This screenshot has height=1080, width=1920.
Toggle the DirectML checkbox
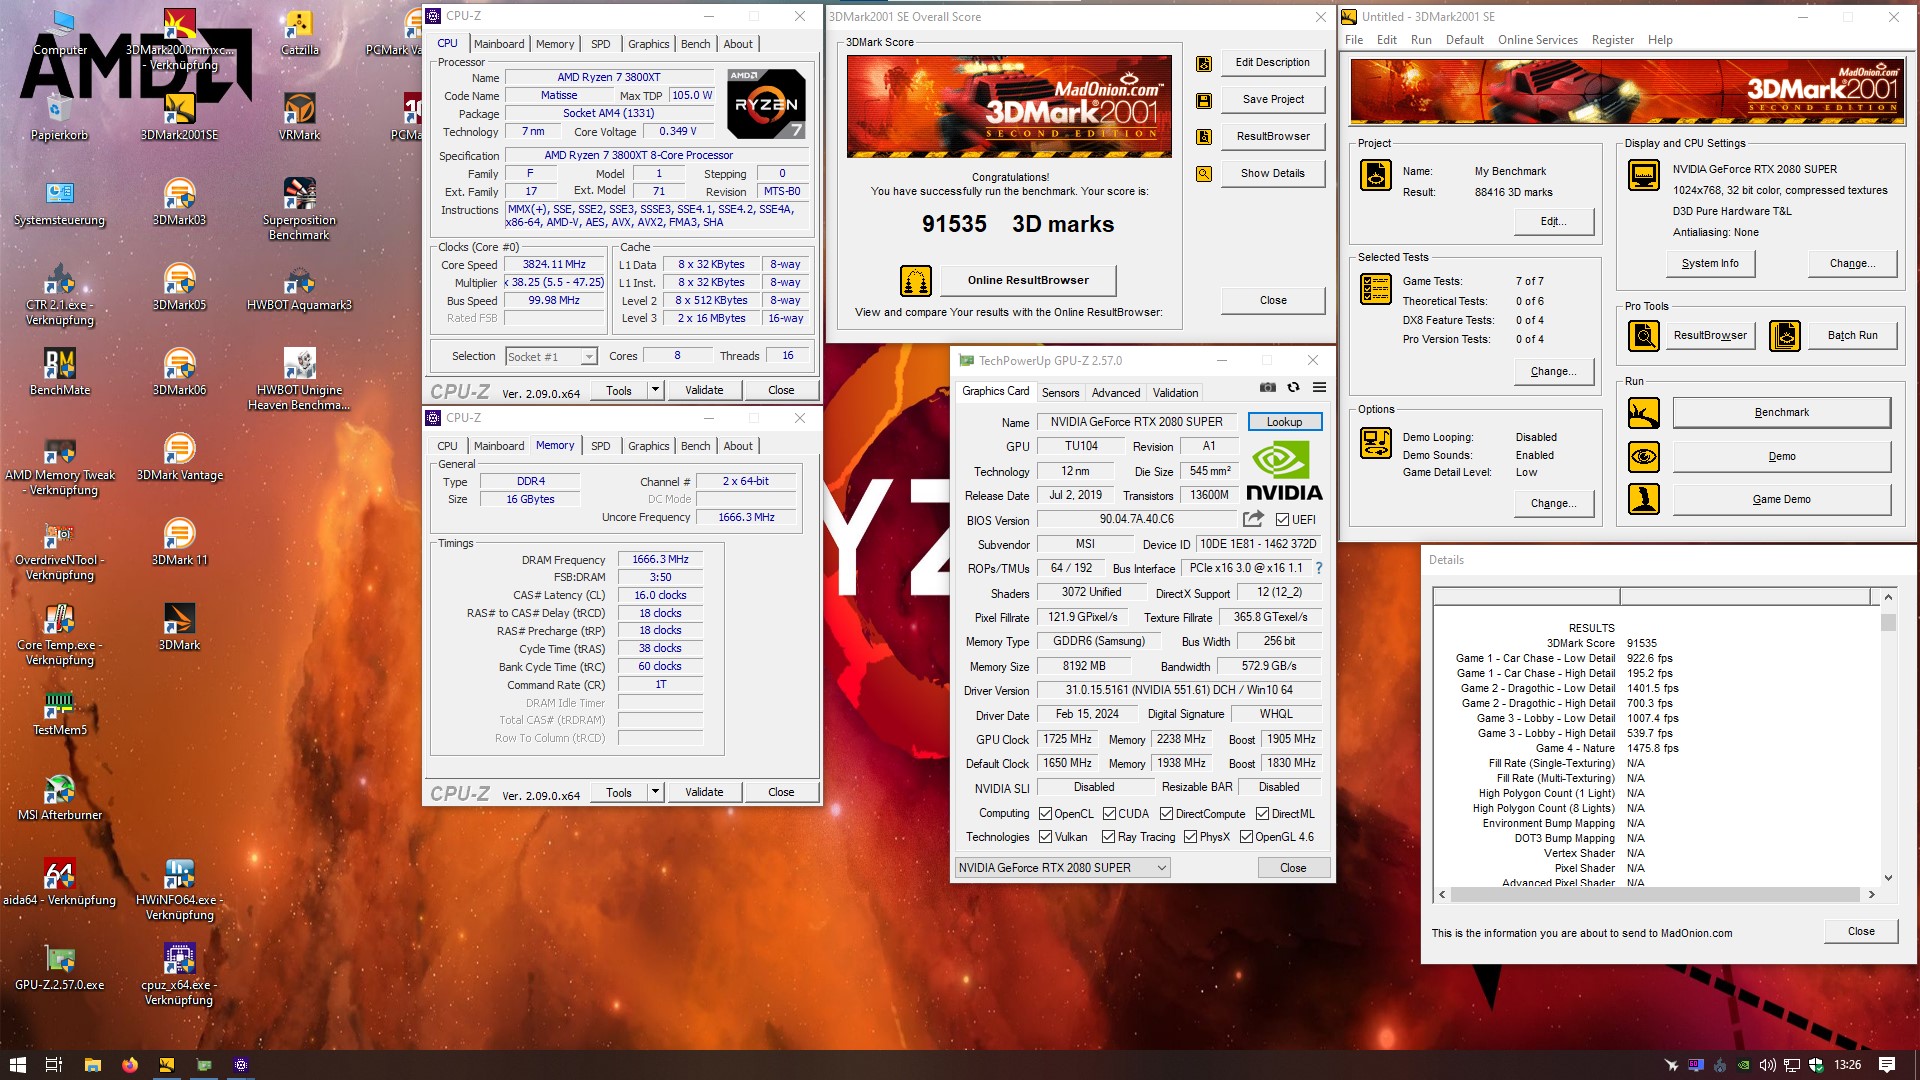click(x=1262, y=814)
